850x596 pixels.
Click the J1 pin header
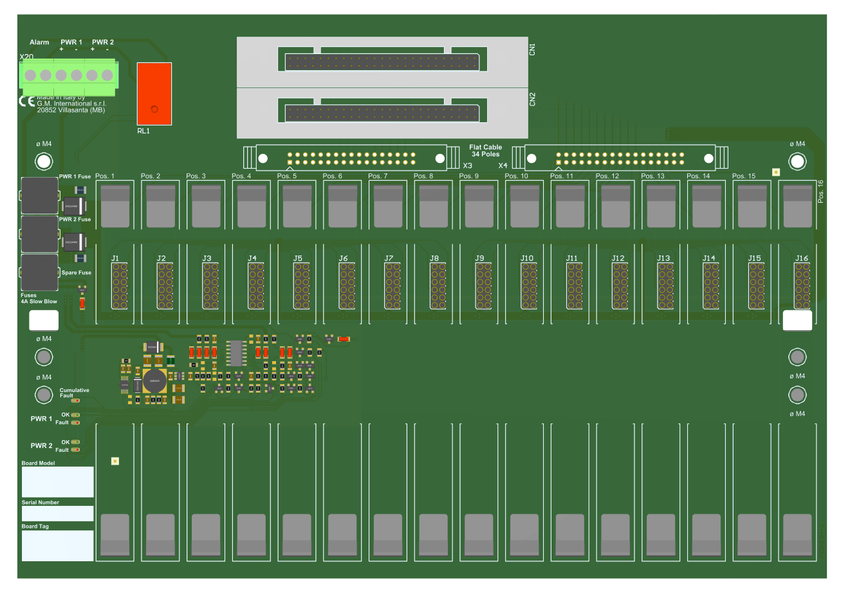point(118,285)
